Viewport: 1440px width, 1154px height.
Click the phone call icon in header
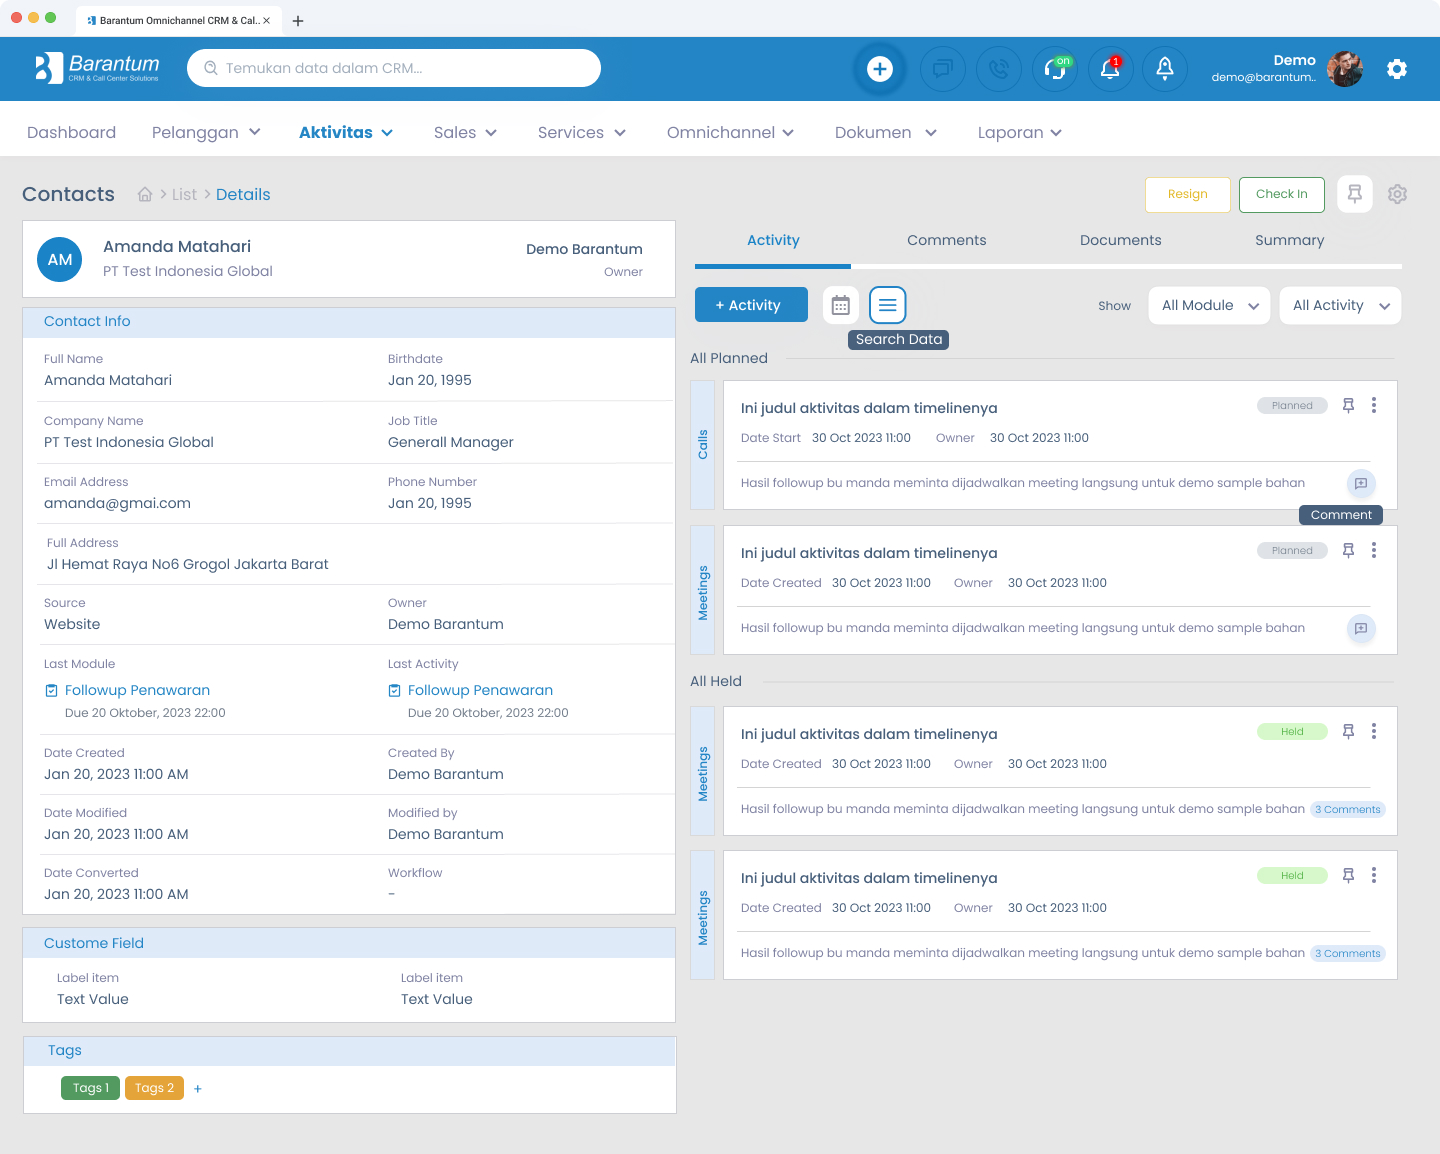(x=998, y=69)
